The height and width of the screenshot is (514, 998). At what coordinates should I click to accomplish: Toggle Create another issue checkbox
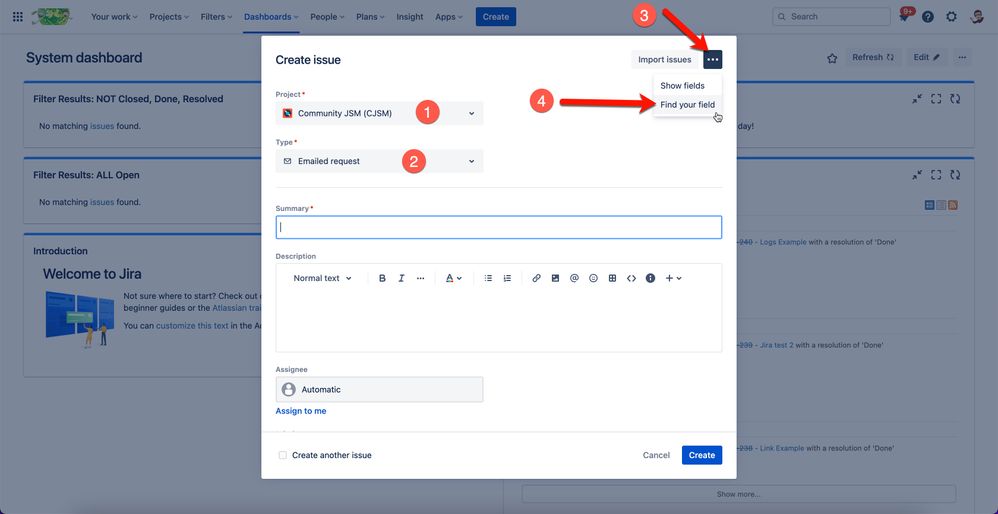click(283, 455)
